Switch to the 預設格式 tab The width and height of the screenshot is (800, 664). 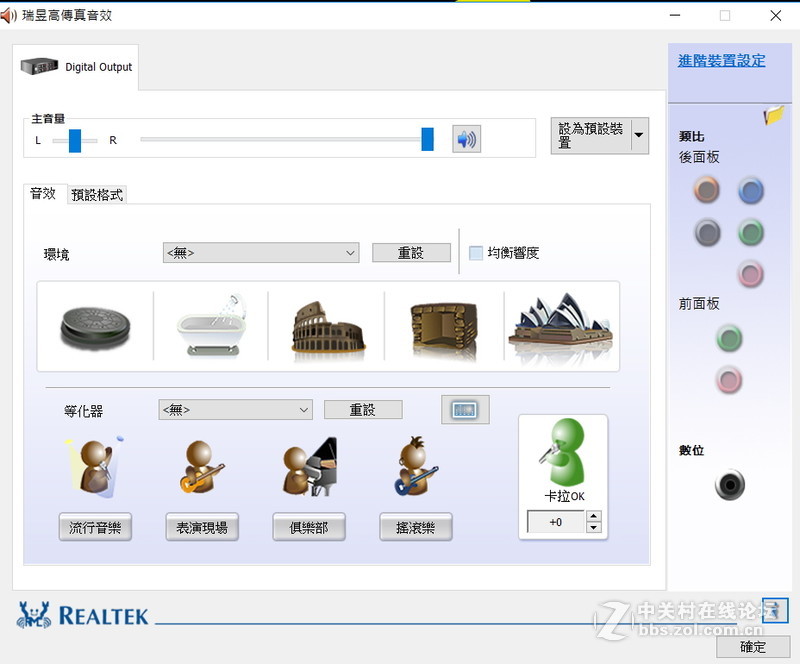(97, 195)
